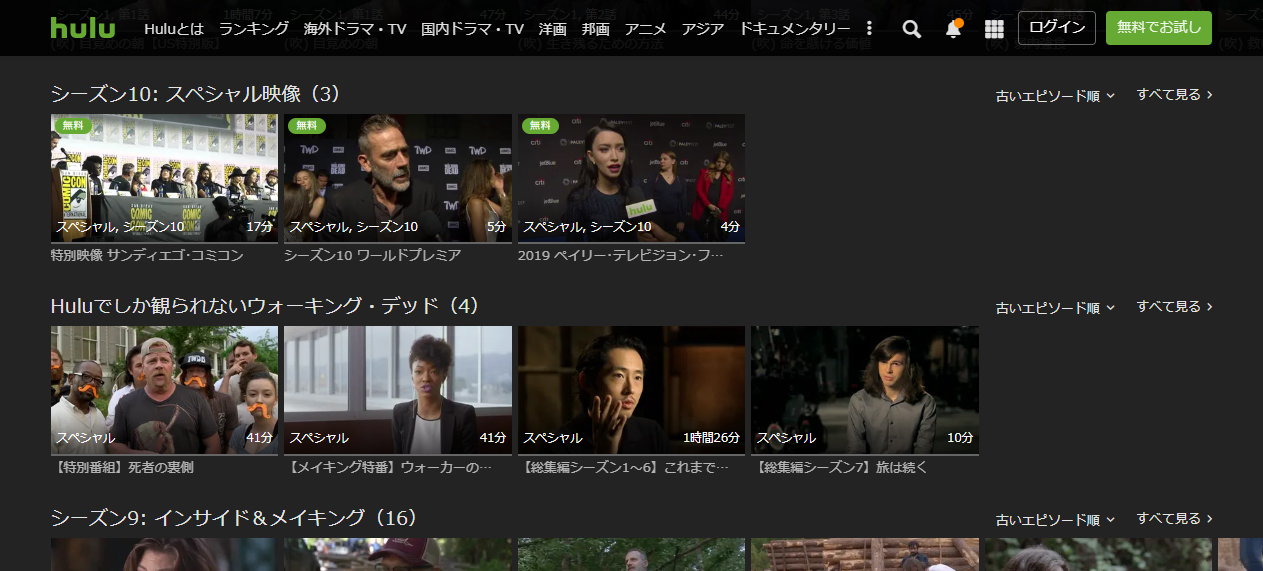Open the Huluとは menu item
This screenshot has width=1263, height=571.
(174, 28)
